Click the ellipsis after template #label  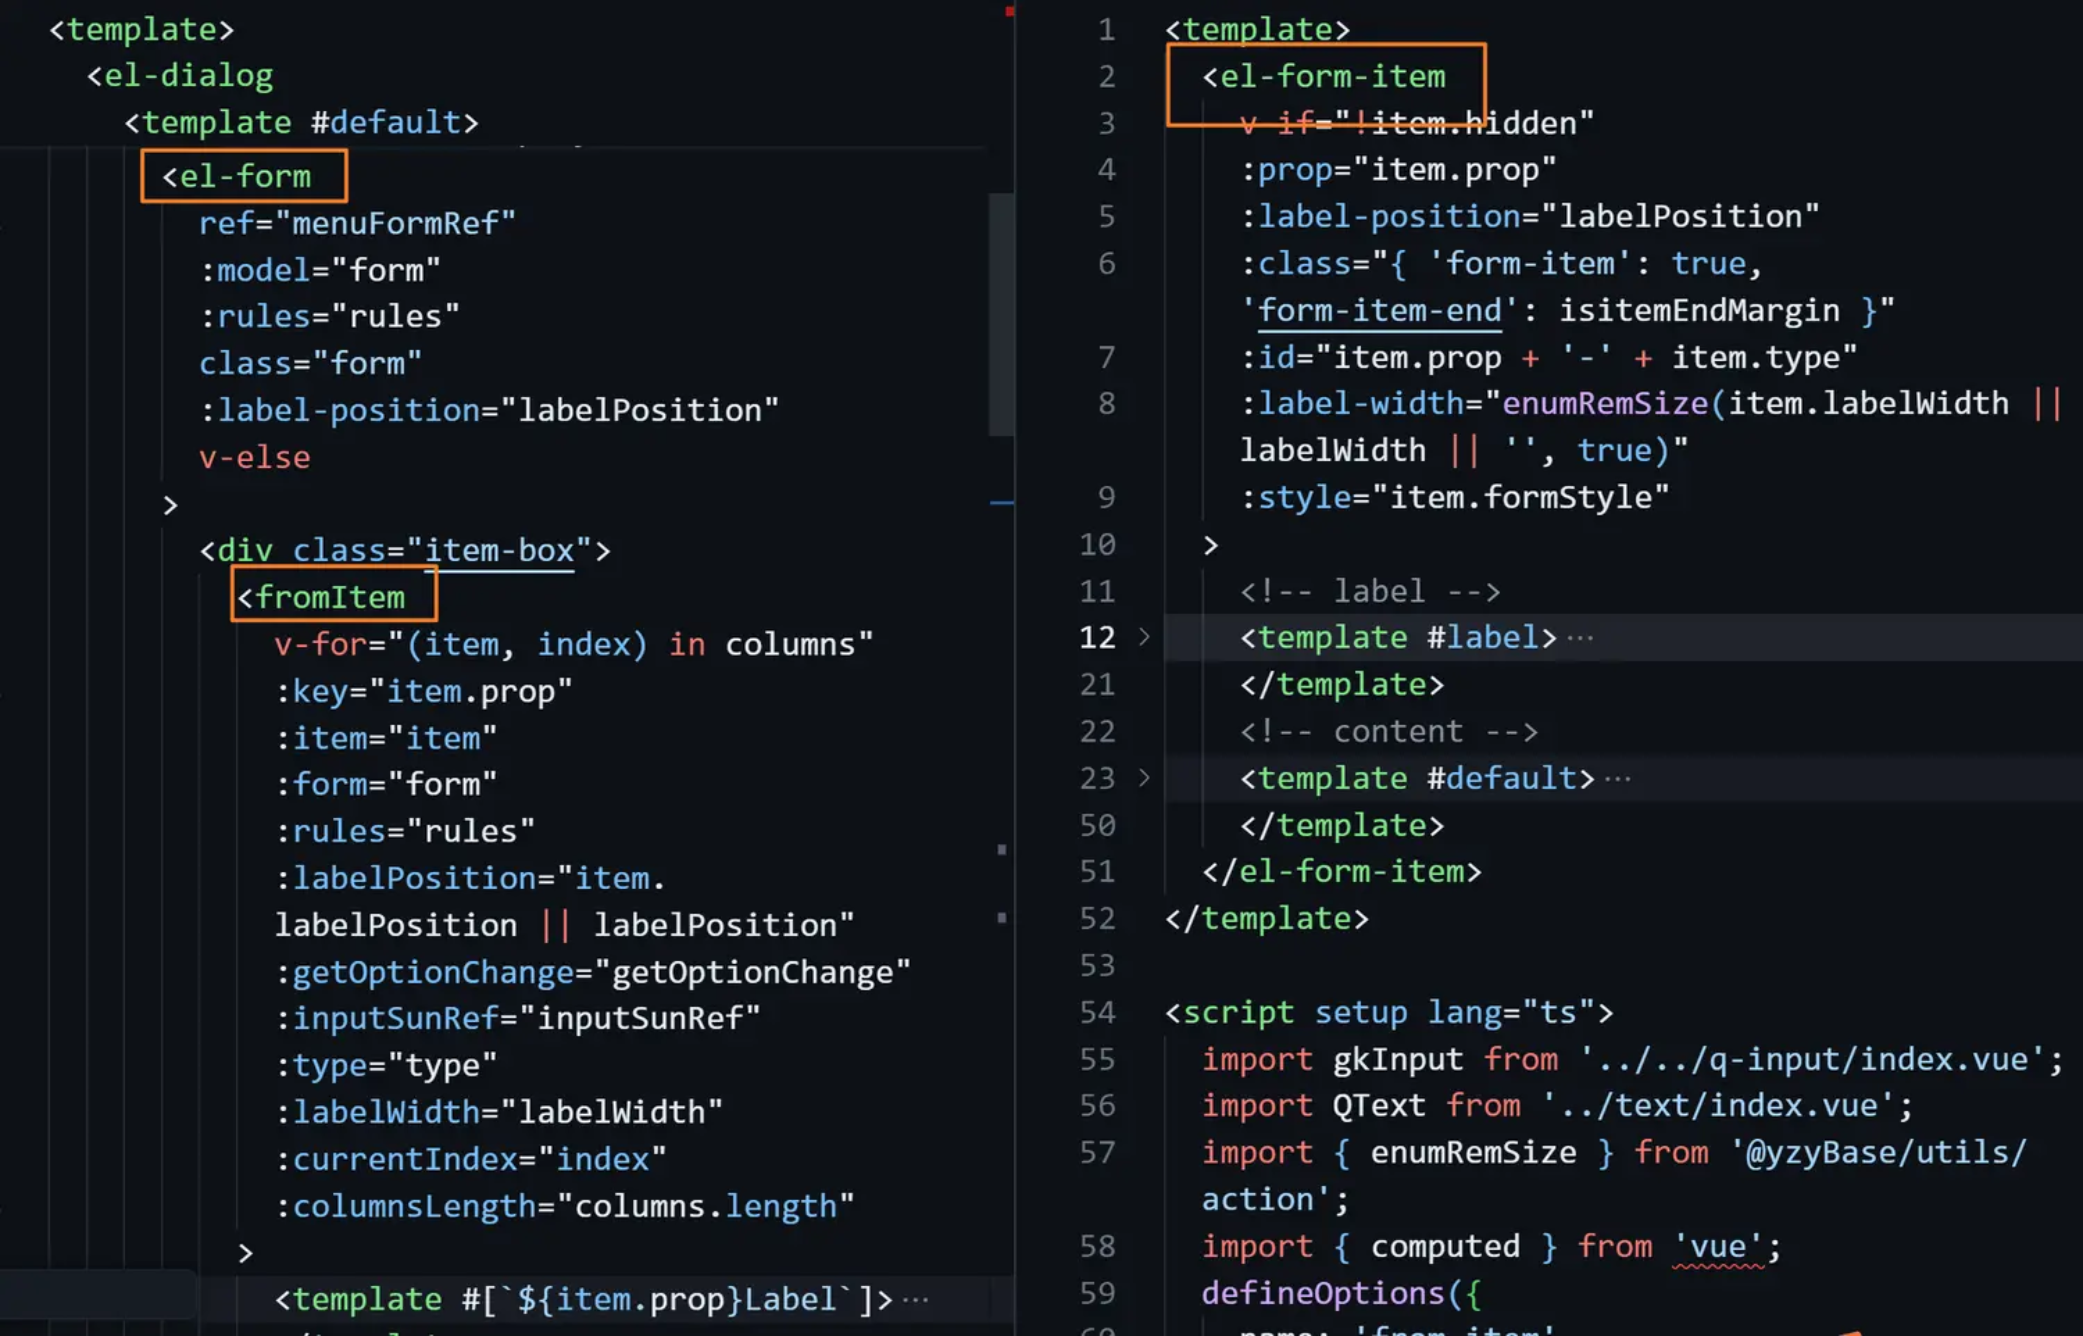click(x=1580, y=638)
